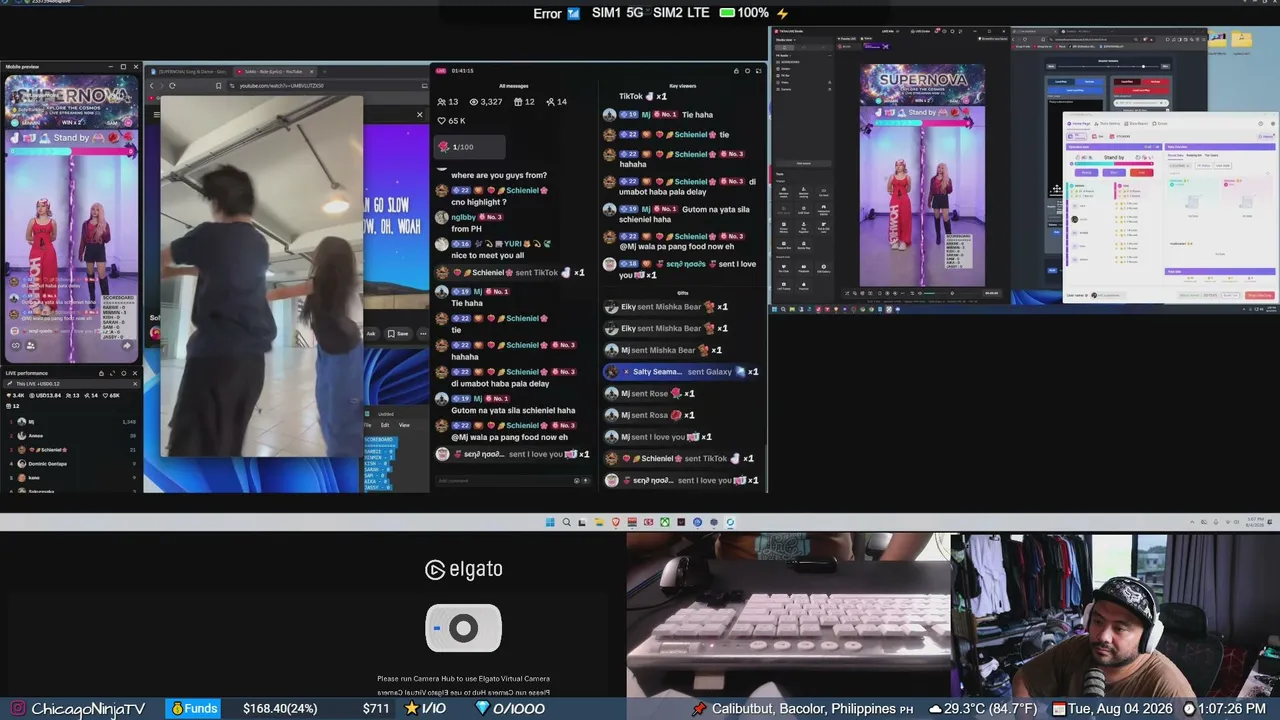Dismiss the Salty Seama Galaxy gift with x
This screenshot has width=1280, height=720.
click(x=627, y=372)
